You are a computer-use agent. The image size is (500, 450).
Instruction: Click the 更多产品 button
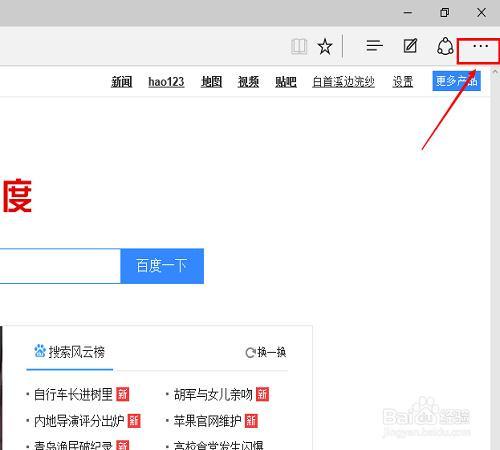(456, 81)
